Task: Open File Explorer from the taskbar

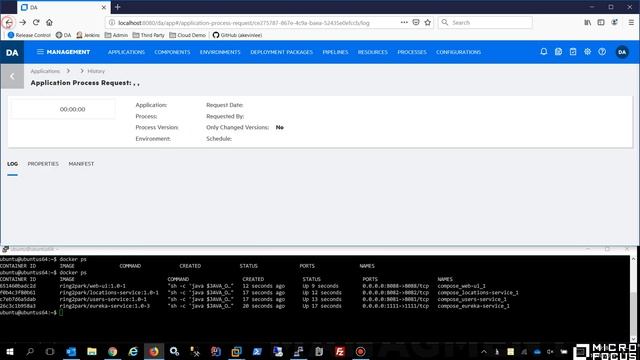Action: point(92,351)
